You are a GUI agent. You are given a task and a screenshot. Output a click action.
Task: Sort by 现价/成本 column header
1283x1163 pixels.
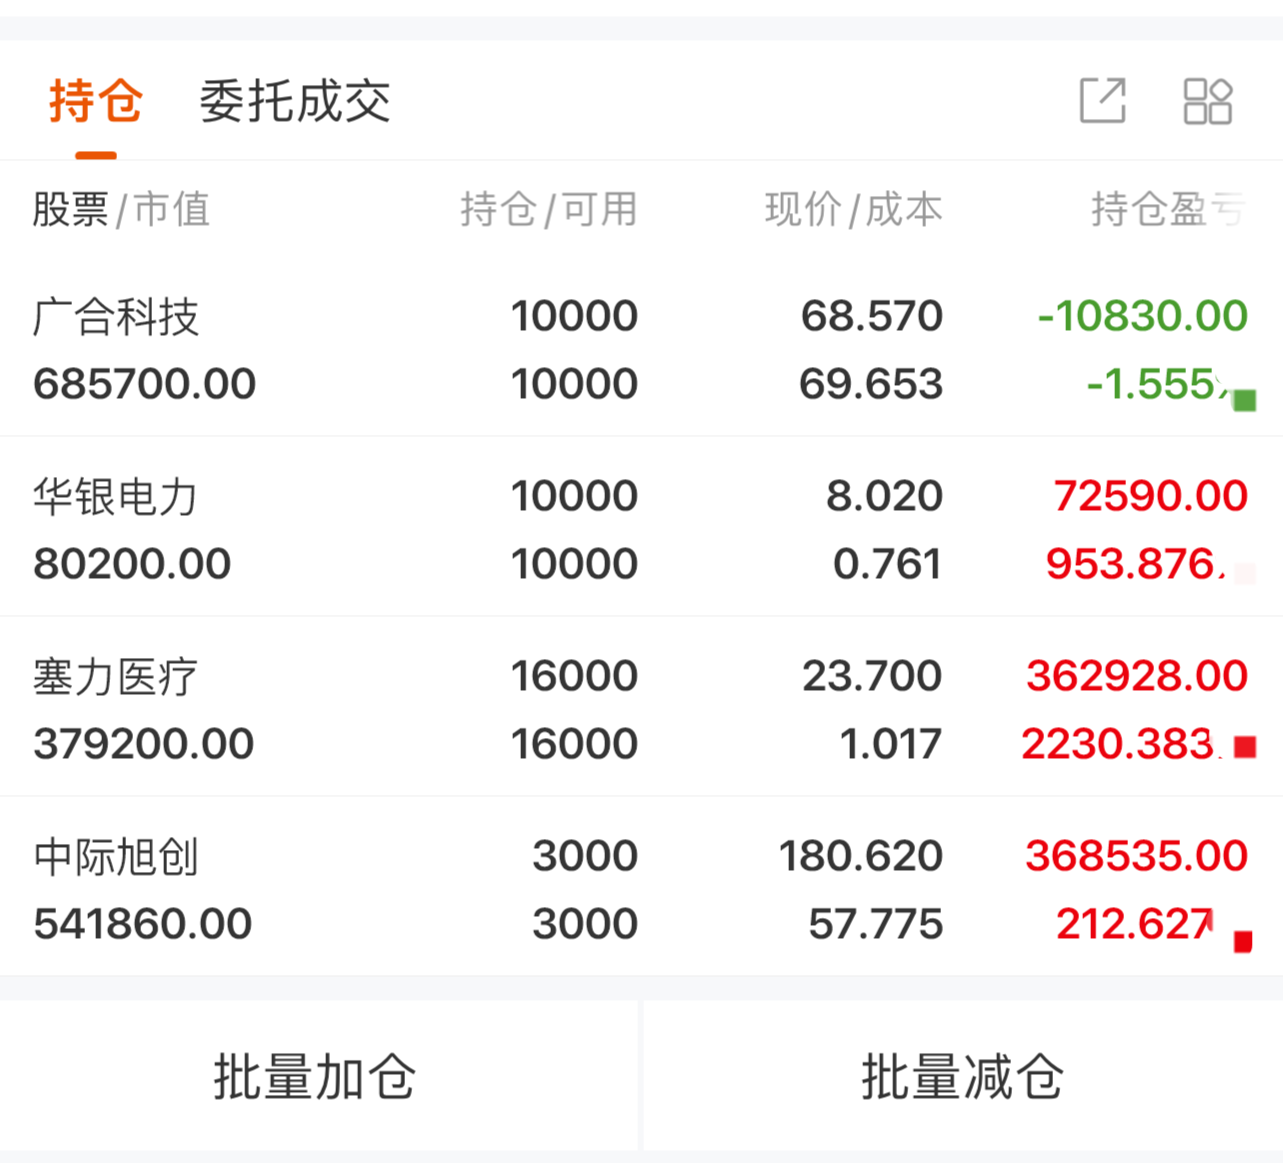coord(854,210)
